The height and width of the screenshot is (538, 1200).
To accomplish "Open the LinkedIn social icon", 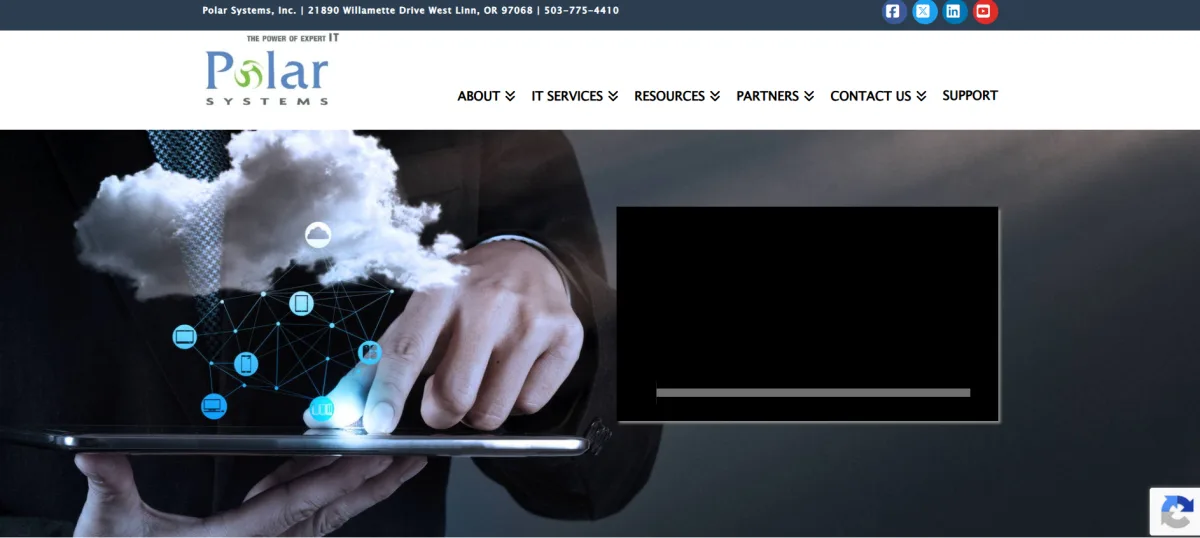I will (x=954, y=12).
